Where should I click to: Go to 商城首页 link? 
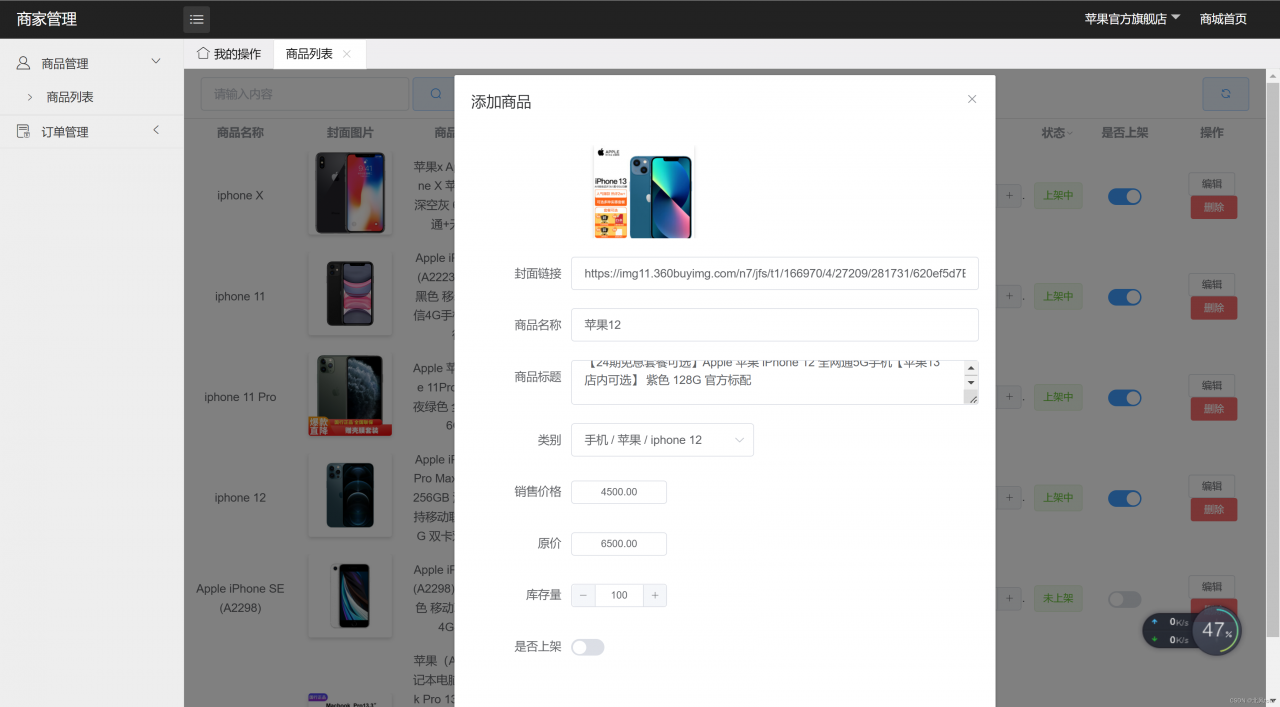pyautogui.click(x=1223, y=19)
